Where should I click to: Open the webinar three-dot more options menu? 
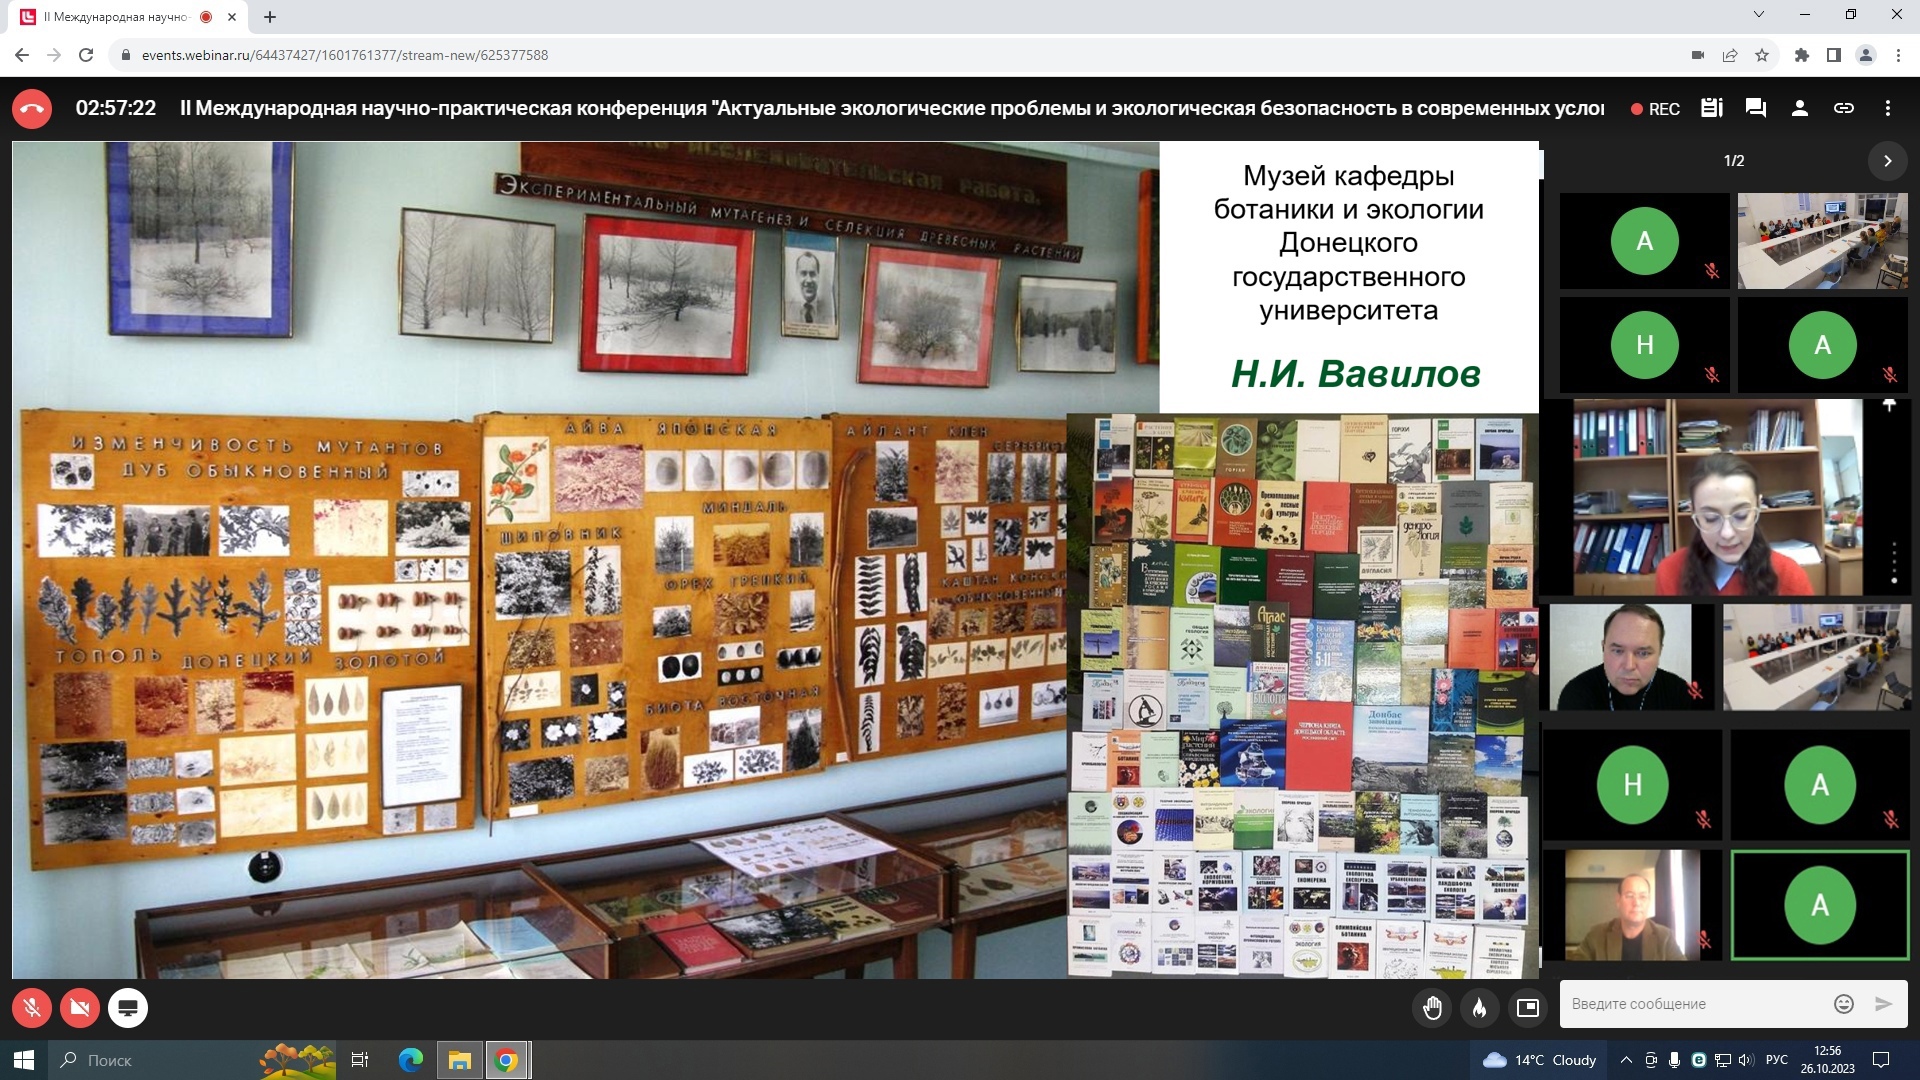[x=1888, y=108]
